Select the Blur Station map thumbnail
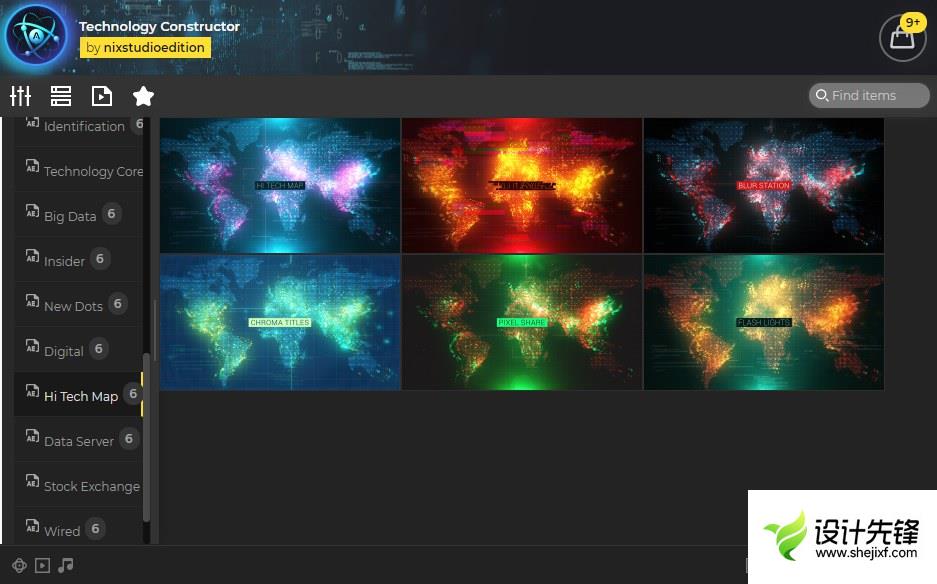The height and width of the screenshot is (584, 937). (x=763, y=185)
